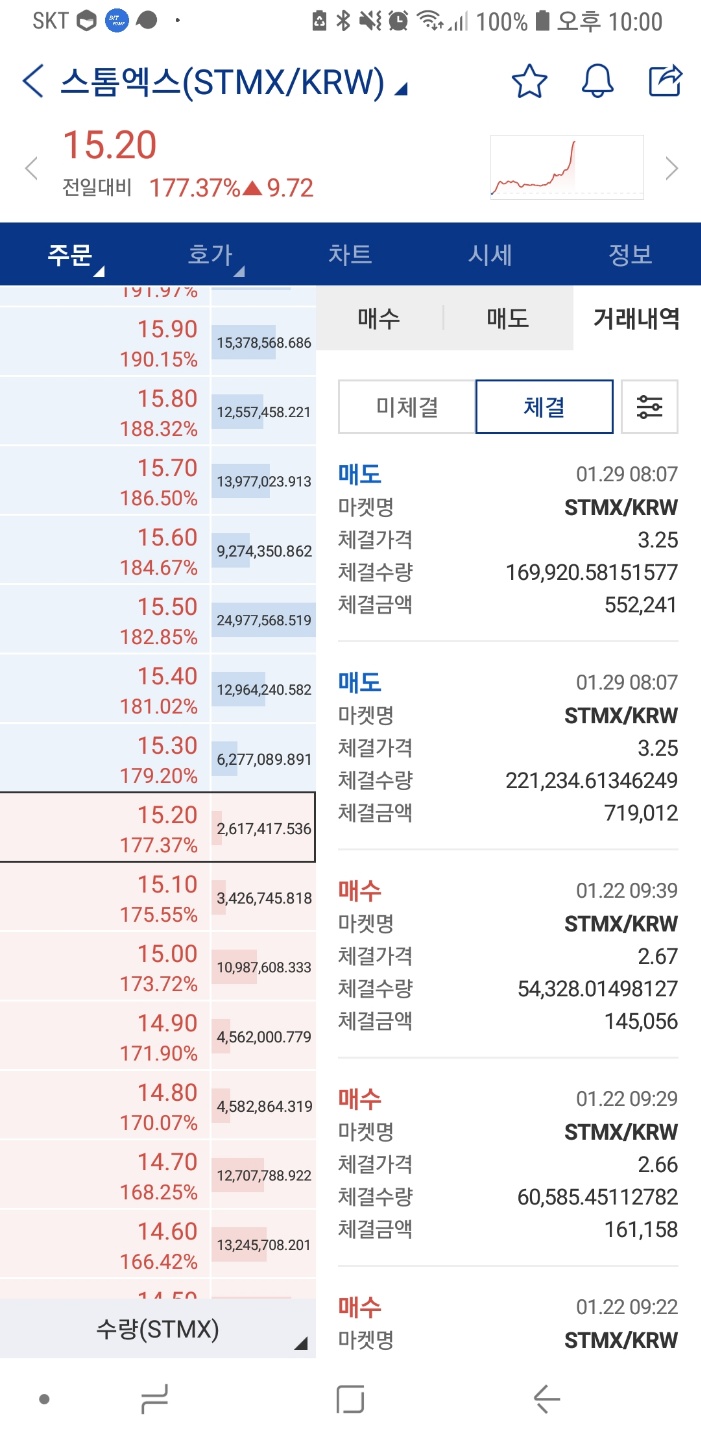Tap Android home navigation button
Image resolution: width=701 pixels, height=1440 pixels.
pos(350,1399)
